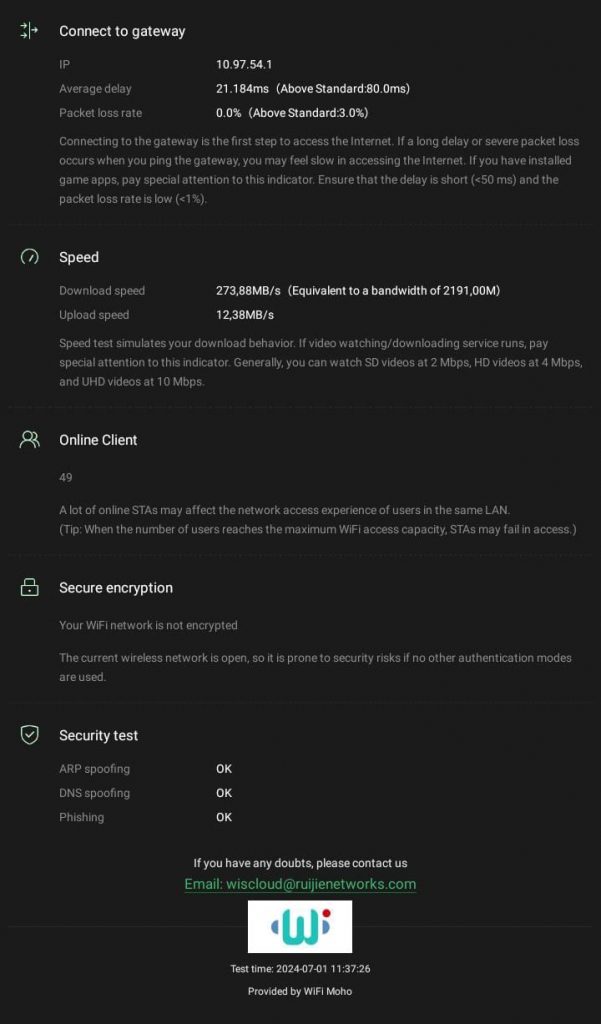
Task: Click the DNS spoofing OK status
Action: point(224,793)
